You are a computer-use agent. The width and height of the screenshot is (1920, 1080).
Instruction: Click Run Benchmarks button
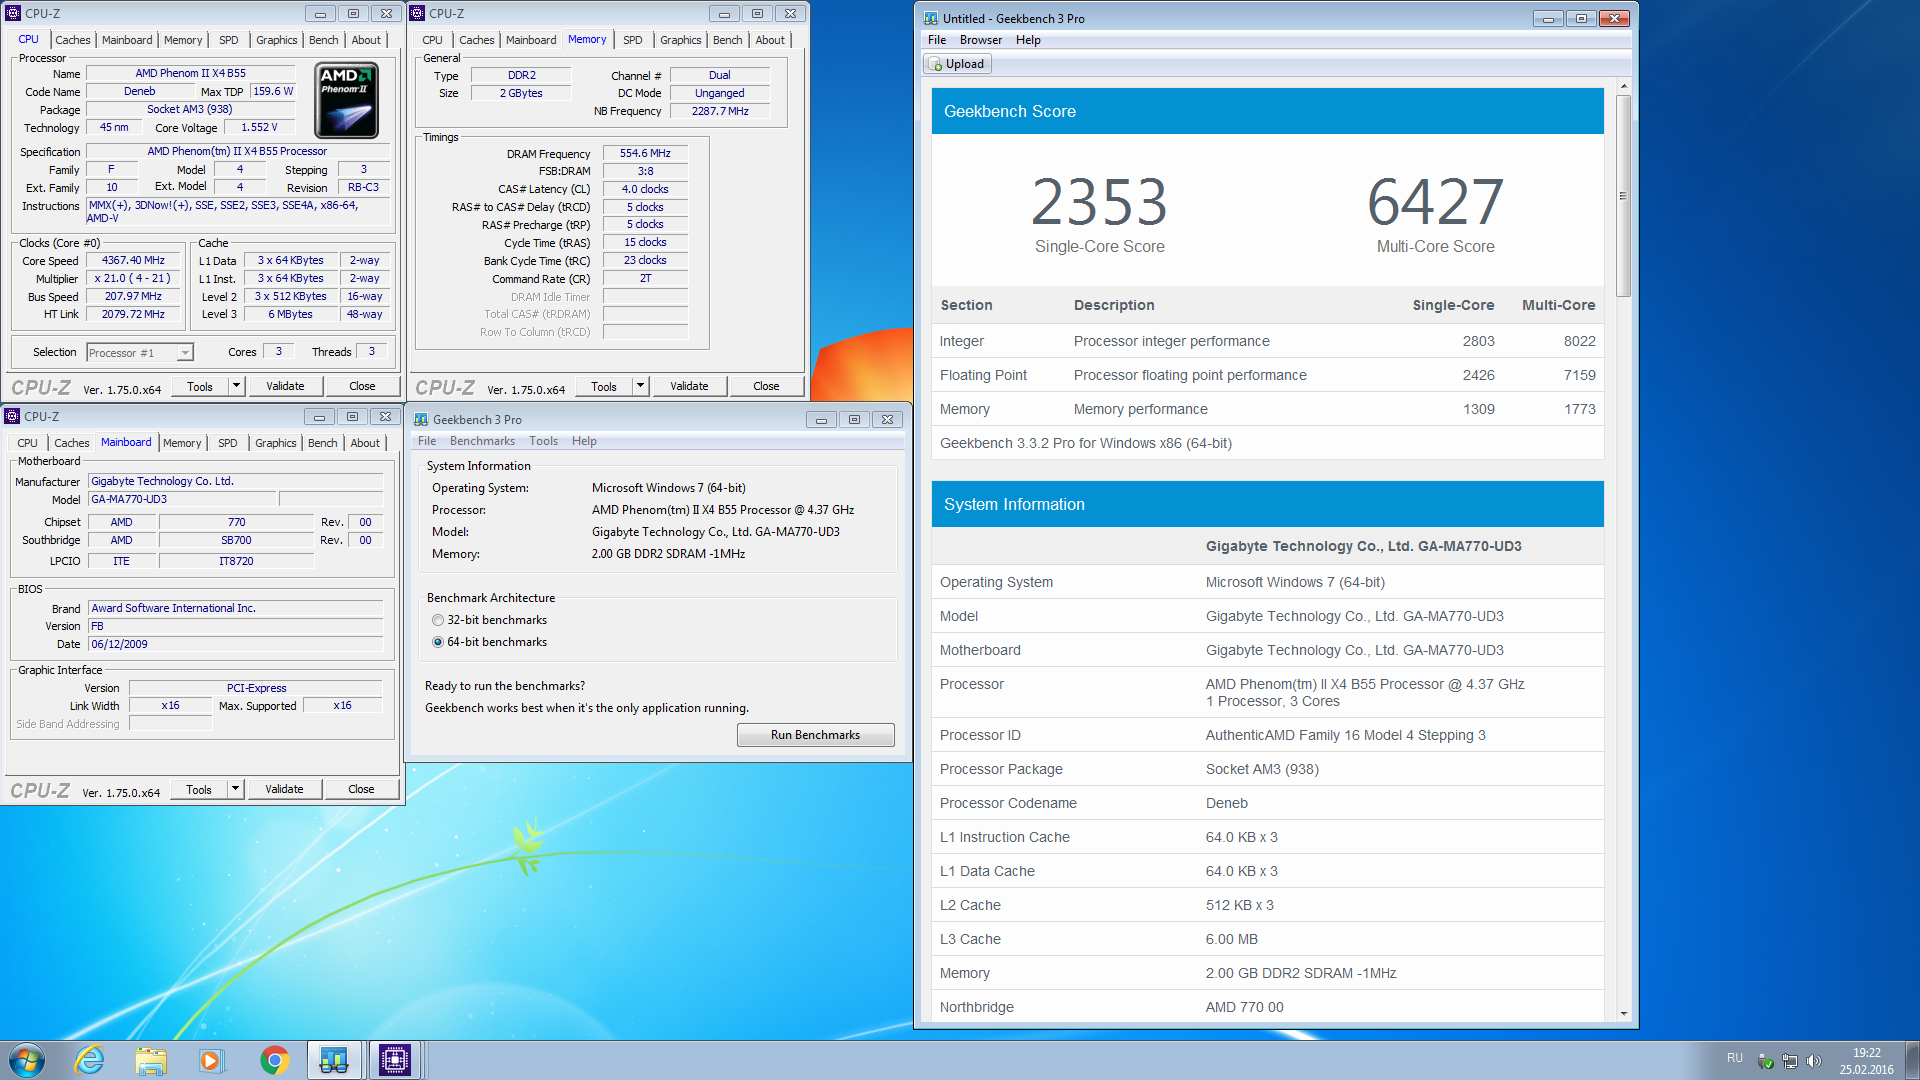coord(815,735)
